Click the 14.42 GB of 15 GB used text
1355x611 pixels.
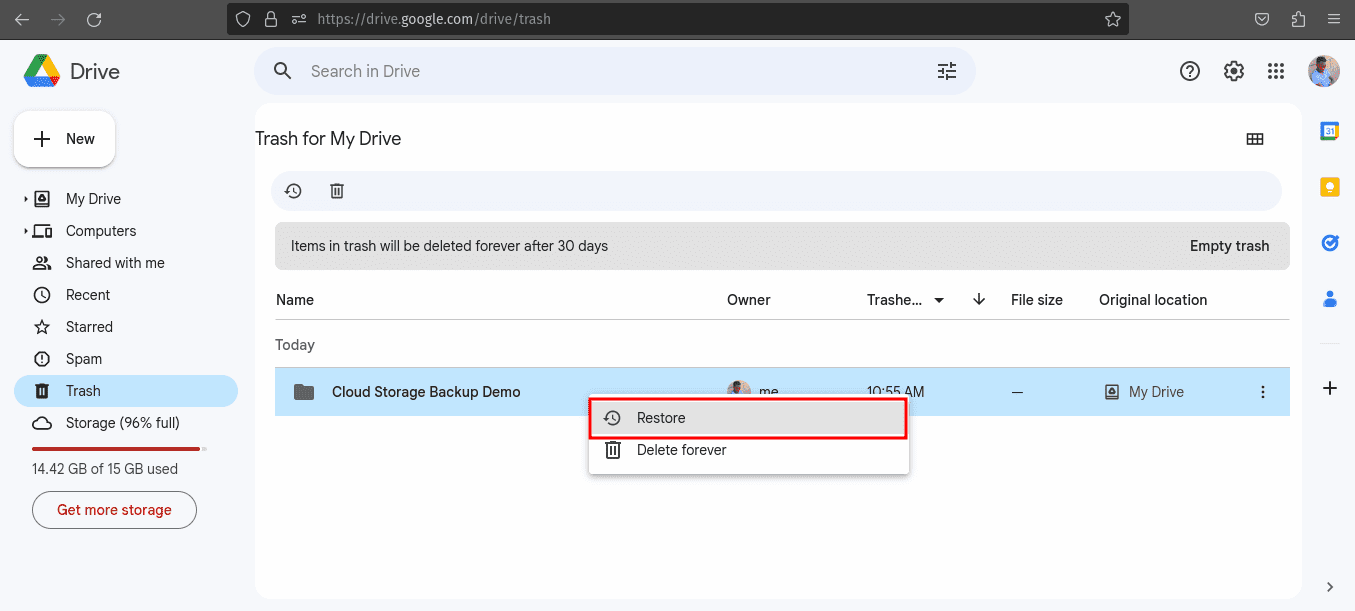coord(105,469)
